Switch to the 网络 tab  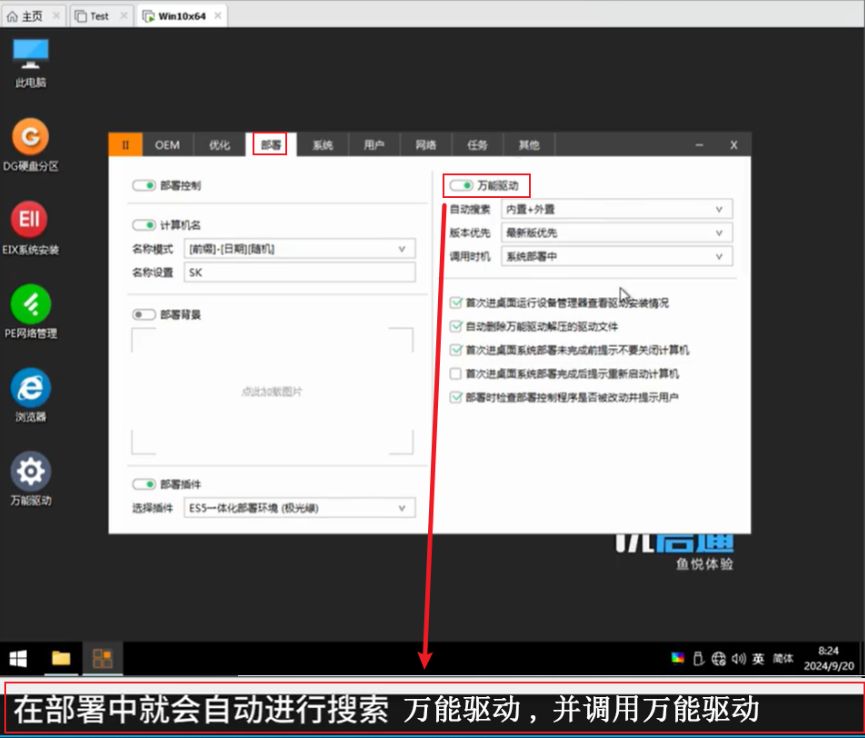point(426,145)
